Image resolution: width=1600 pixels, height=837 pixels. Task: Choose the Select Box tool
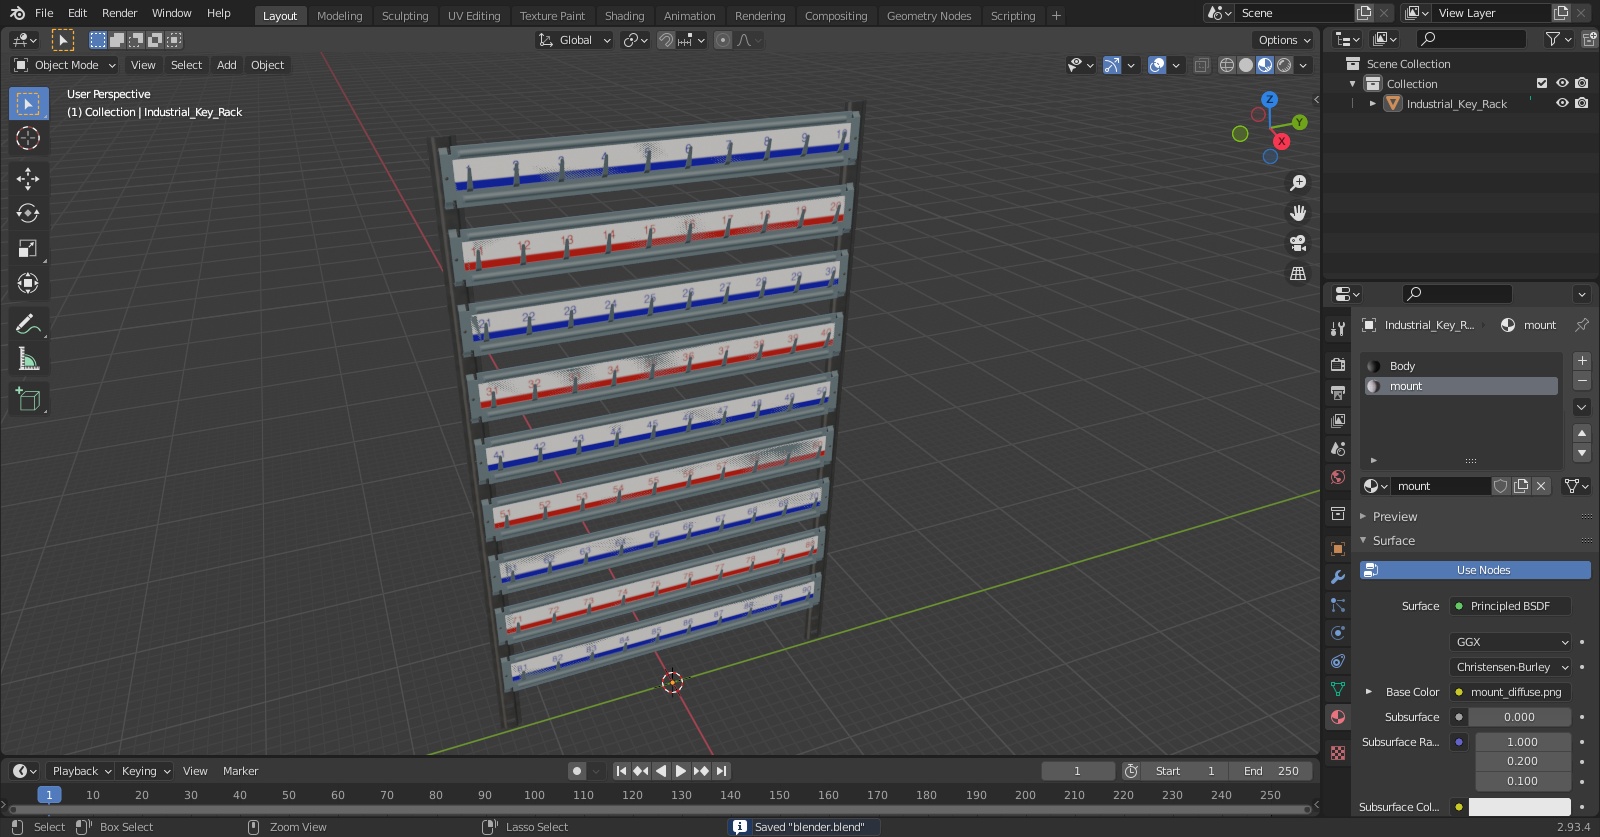(28, 103)
